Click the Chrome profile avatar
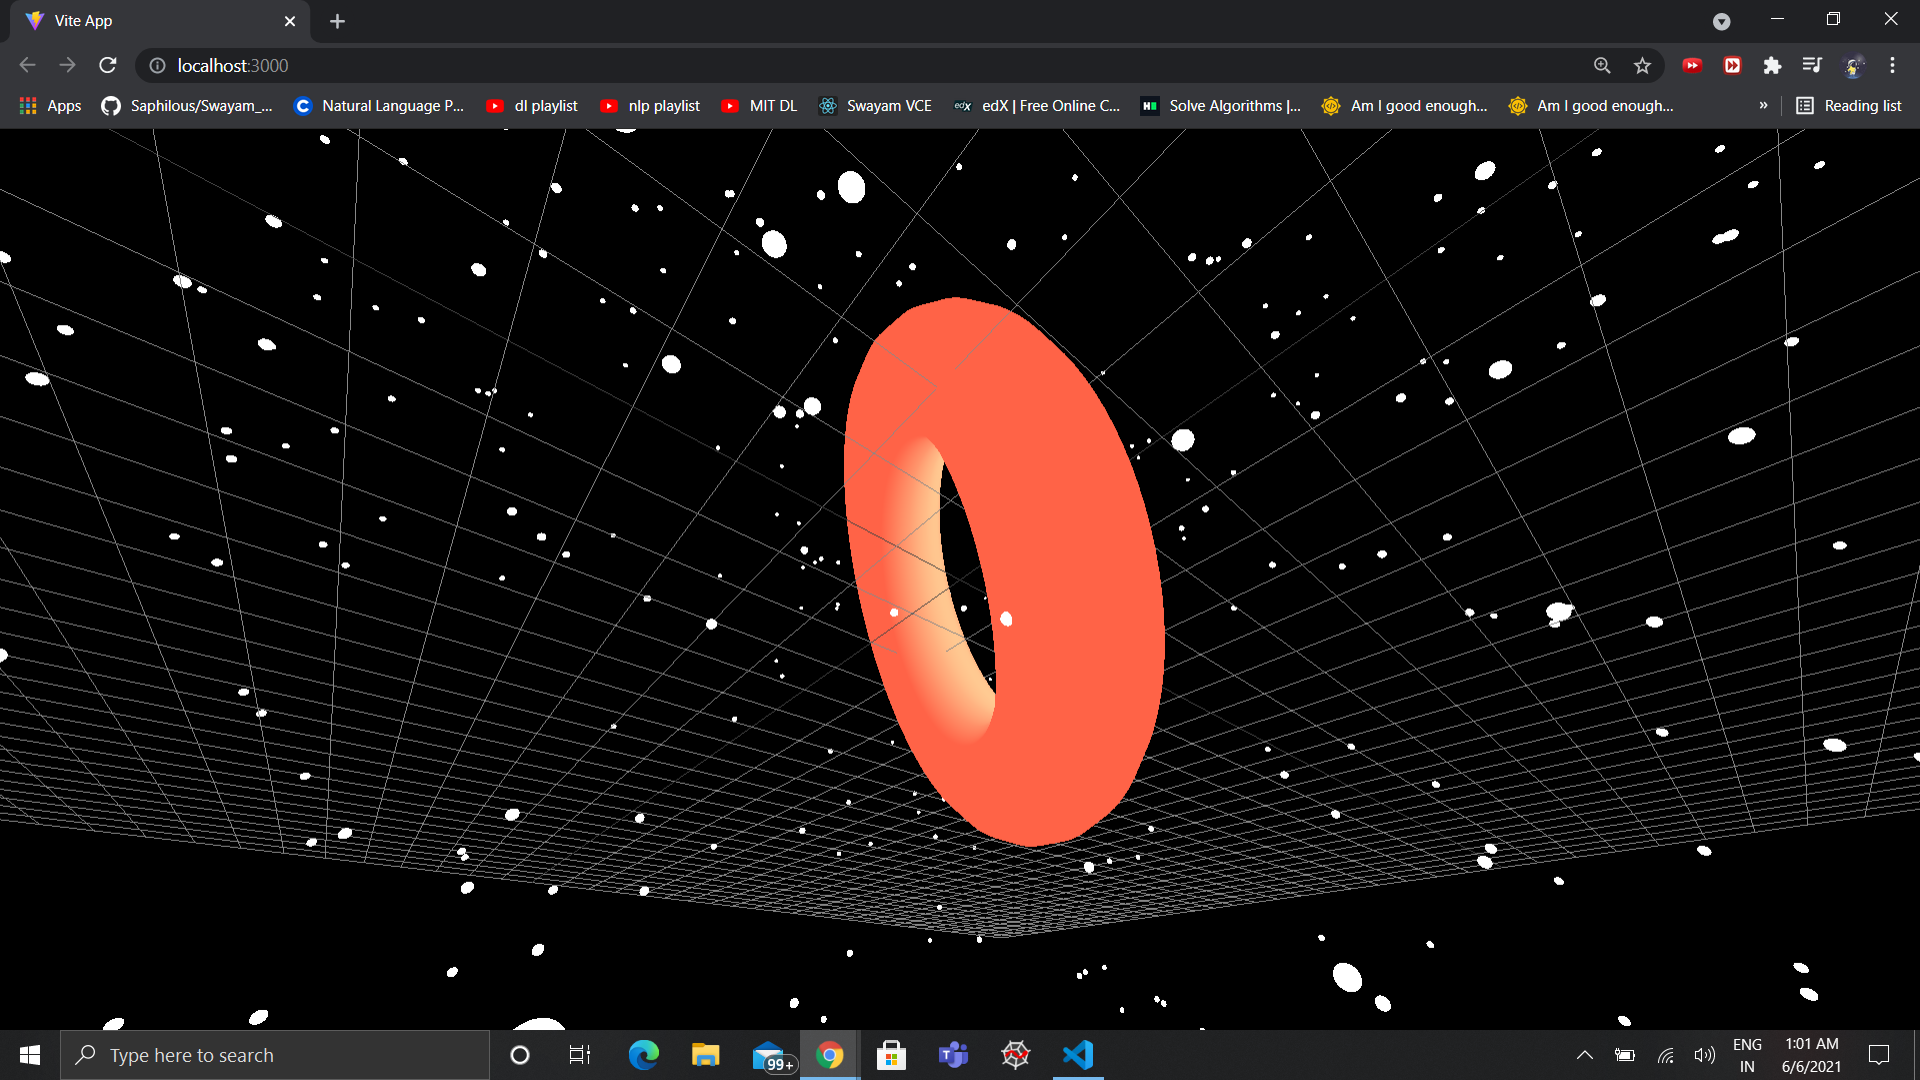 (1854, 65)
